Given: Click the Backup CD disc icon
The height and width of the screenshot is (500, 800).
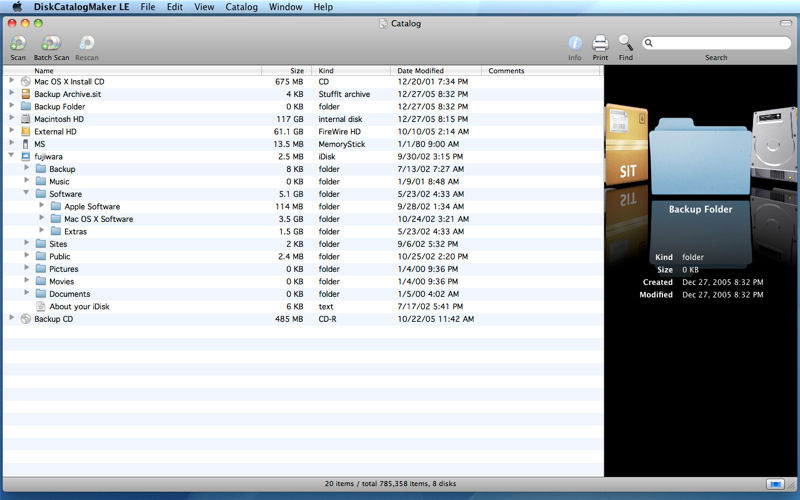Looking at the screenshot, I should pyautogui.click(x=26, y=319).
